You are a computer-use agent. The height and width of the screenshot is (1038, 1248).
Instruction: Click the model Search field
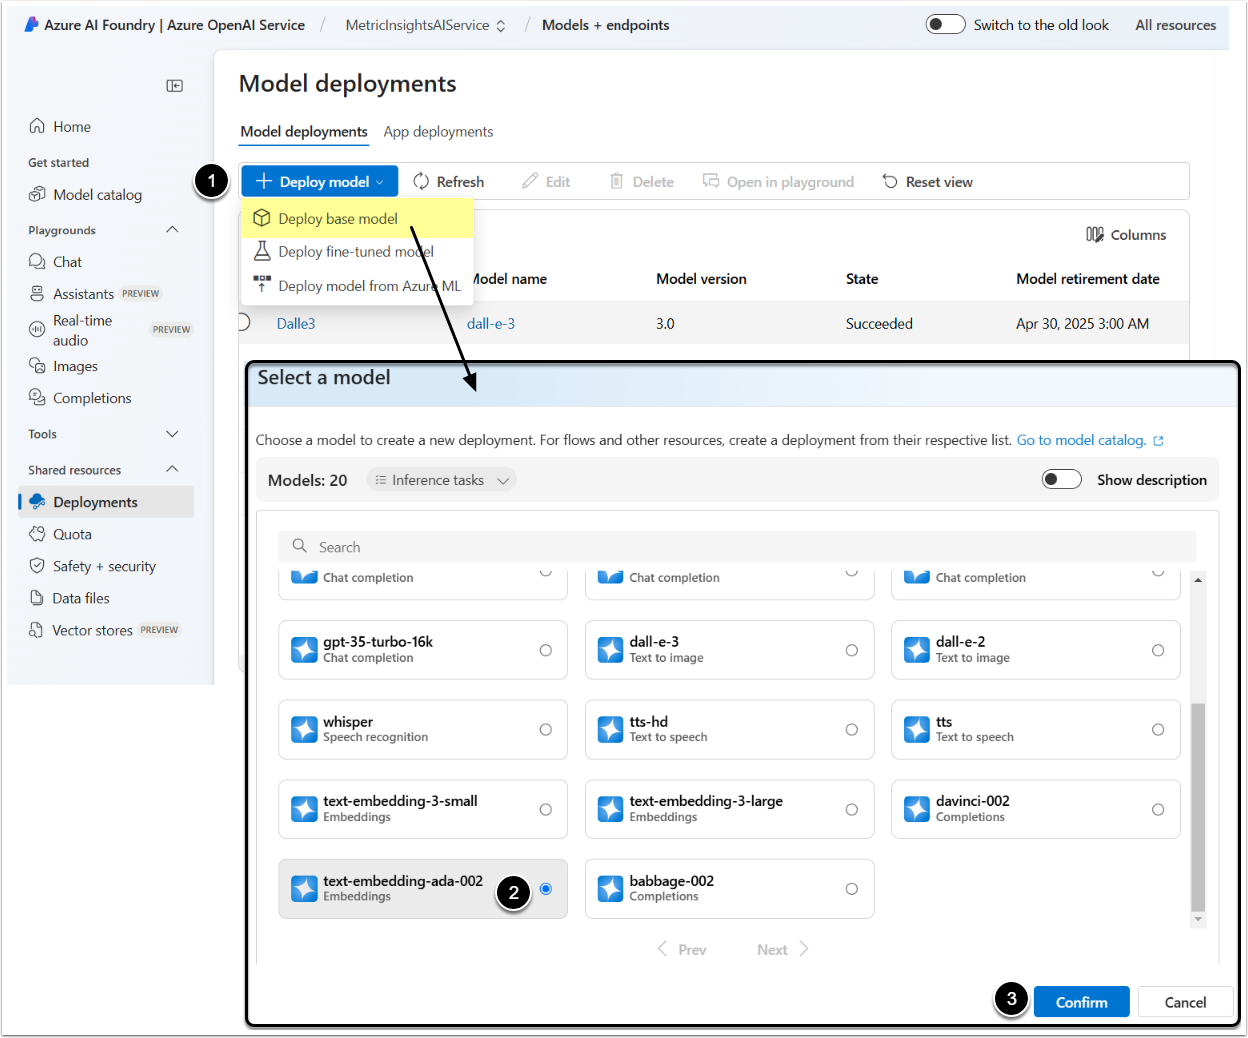pos(736,547)
